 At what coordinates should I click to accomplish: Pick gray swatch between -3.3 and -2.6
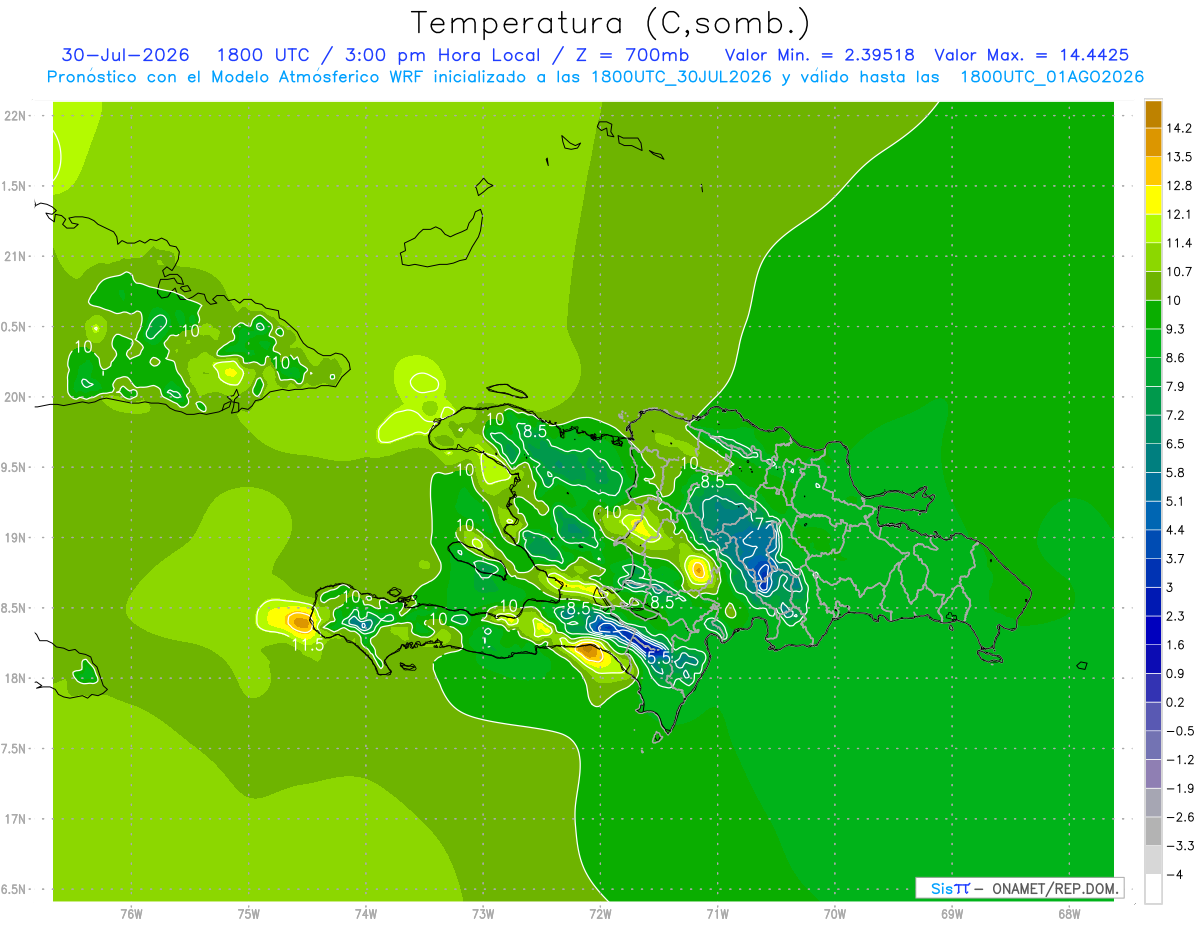click(1153, 831)
